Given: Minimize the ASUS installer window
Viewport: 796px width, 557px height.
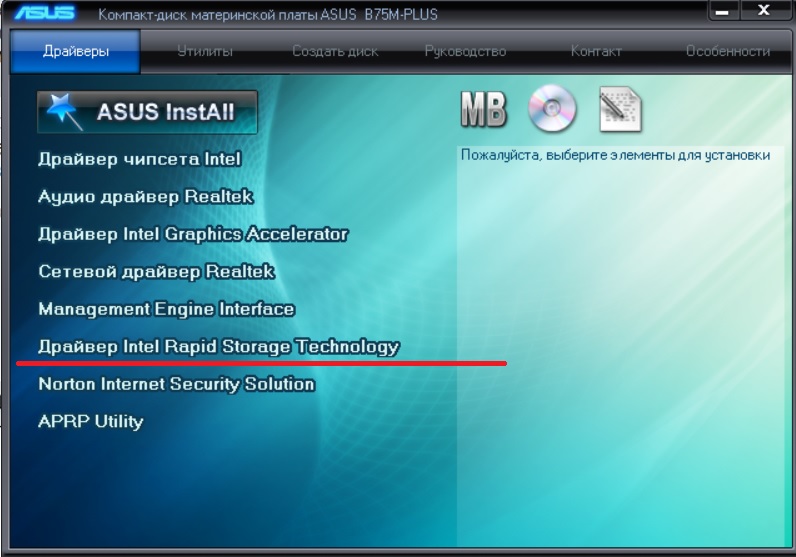Looking at the screenshot, I should click(722, 11).
